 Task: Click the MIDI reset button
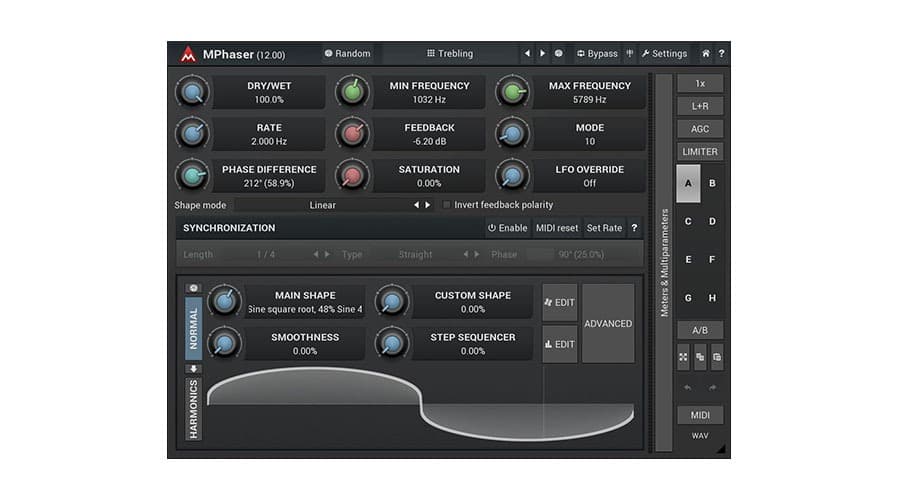click(557, 228)
